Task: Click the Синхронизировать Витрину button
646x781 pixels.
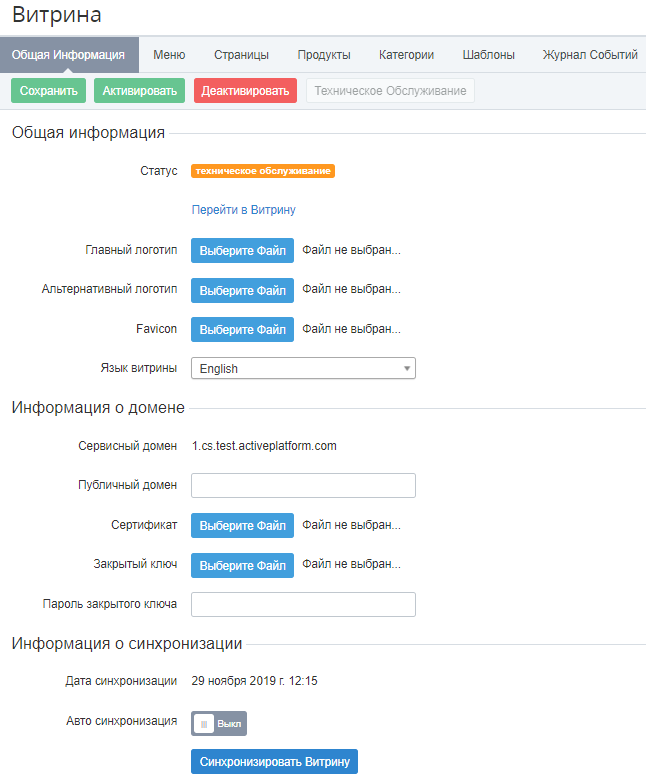Action: click(x=274, y=762)
